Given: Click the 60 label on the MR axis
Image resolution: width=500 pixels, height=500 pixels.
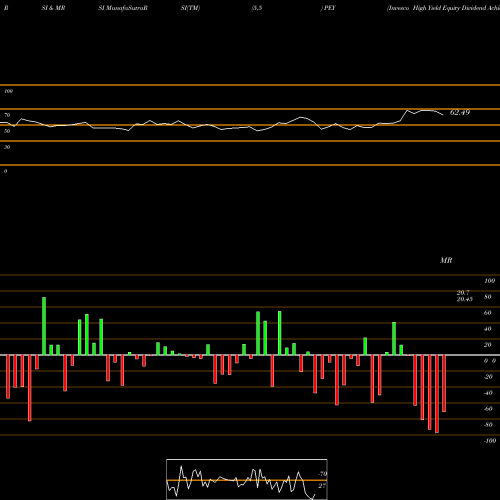Looking at the screenshot, I should [x=488, y=313].
